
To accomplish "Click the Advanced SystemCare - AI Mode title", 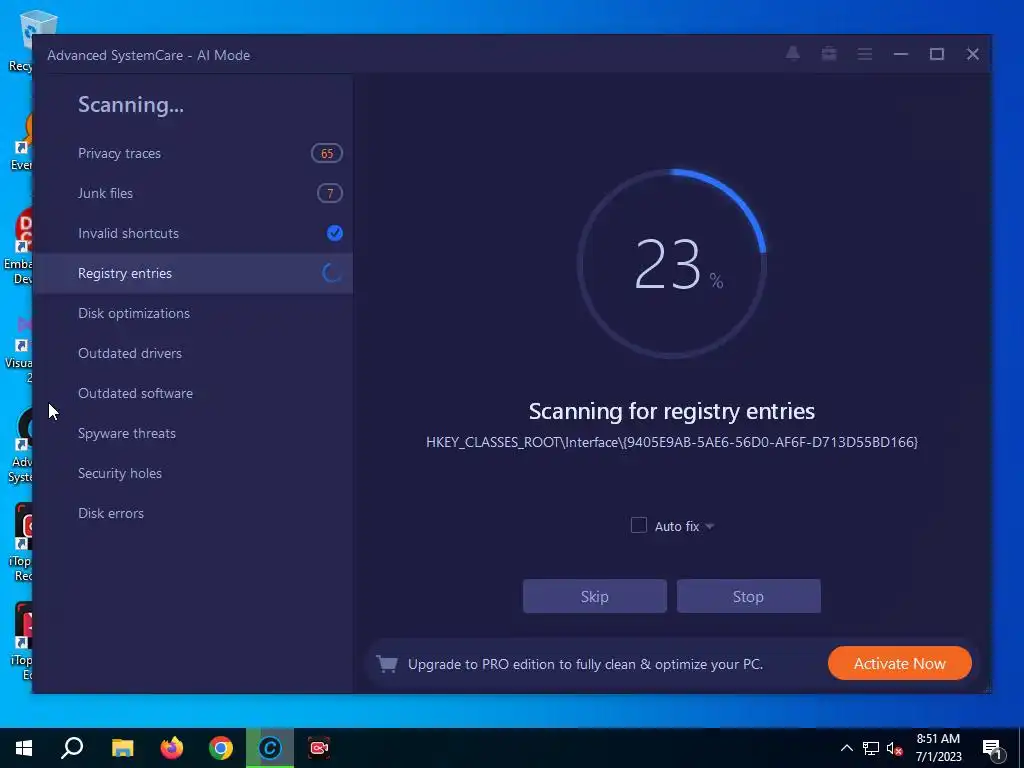I will [148, 56].
